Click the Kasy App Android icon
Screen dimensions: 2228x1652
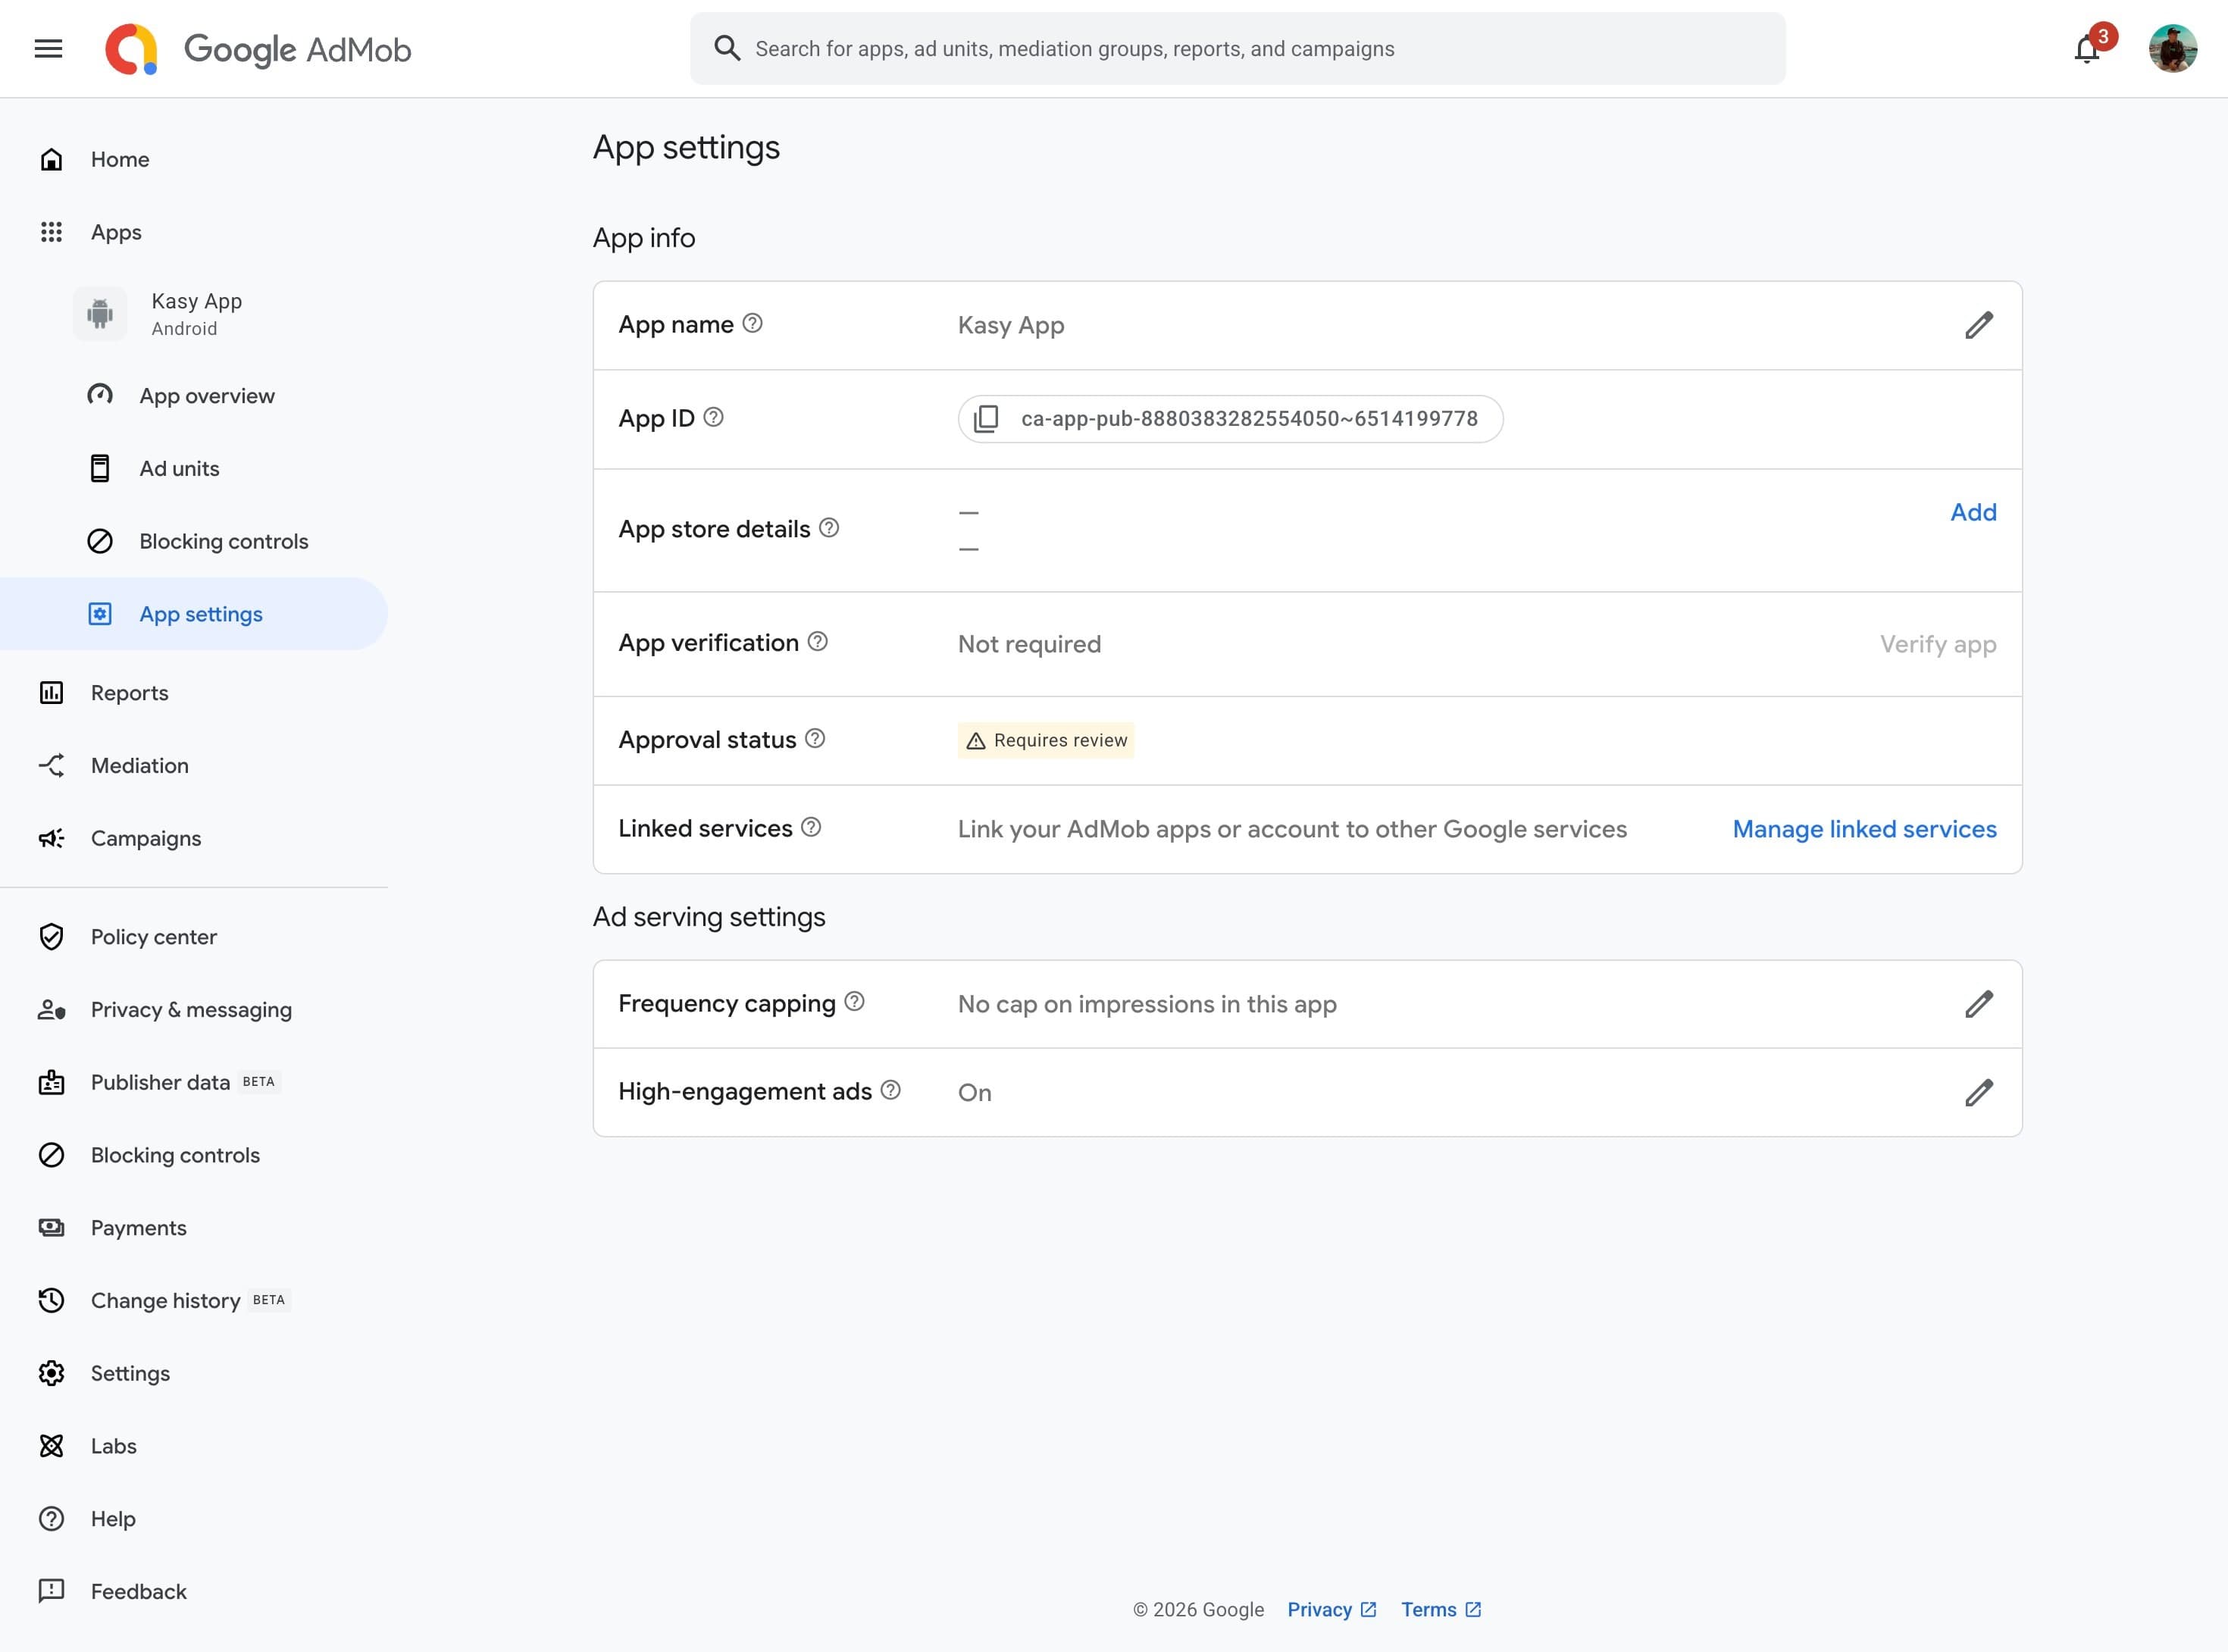pyautogui.click(x=100, y=314)
